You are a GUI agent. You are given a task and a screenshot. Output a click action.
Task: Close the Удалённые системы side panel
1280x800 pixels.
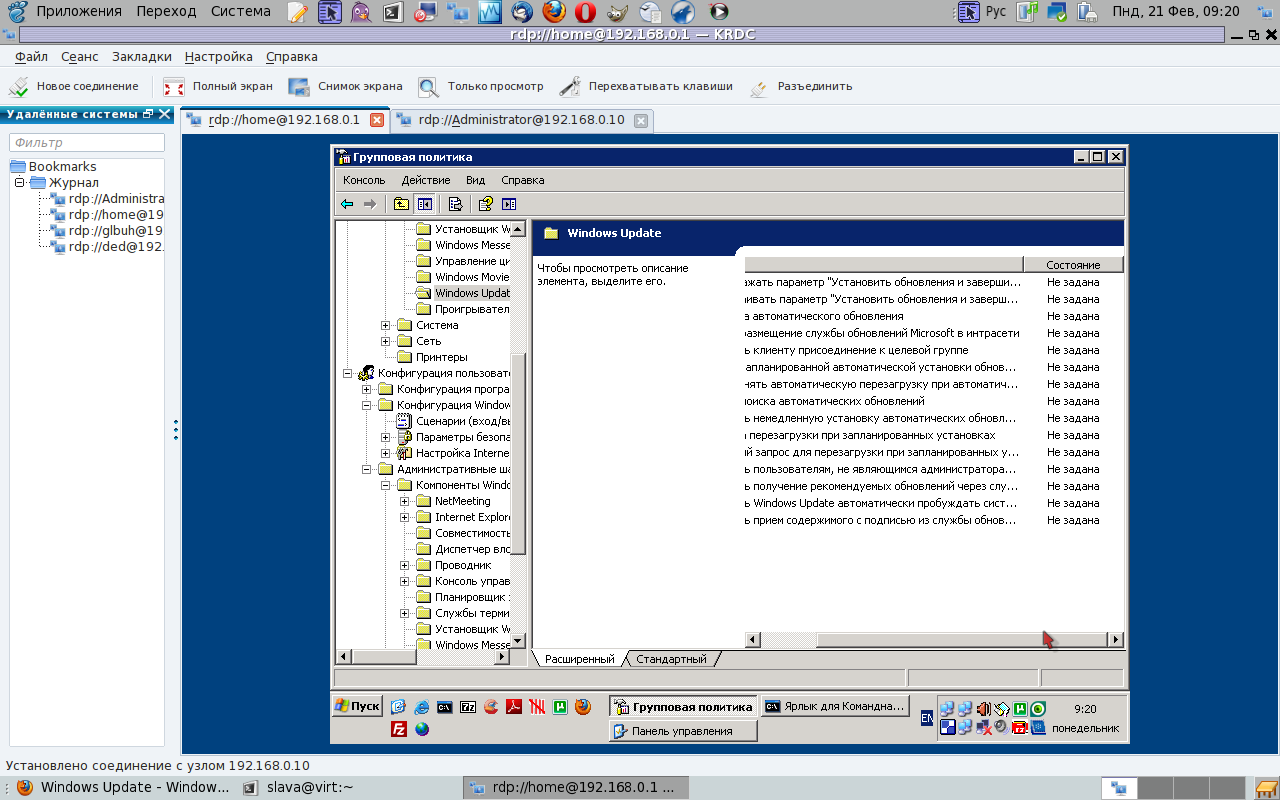point(165,114)
